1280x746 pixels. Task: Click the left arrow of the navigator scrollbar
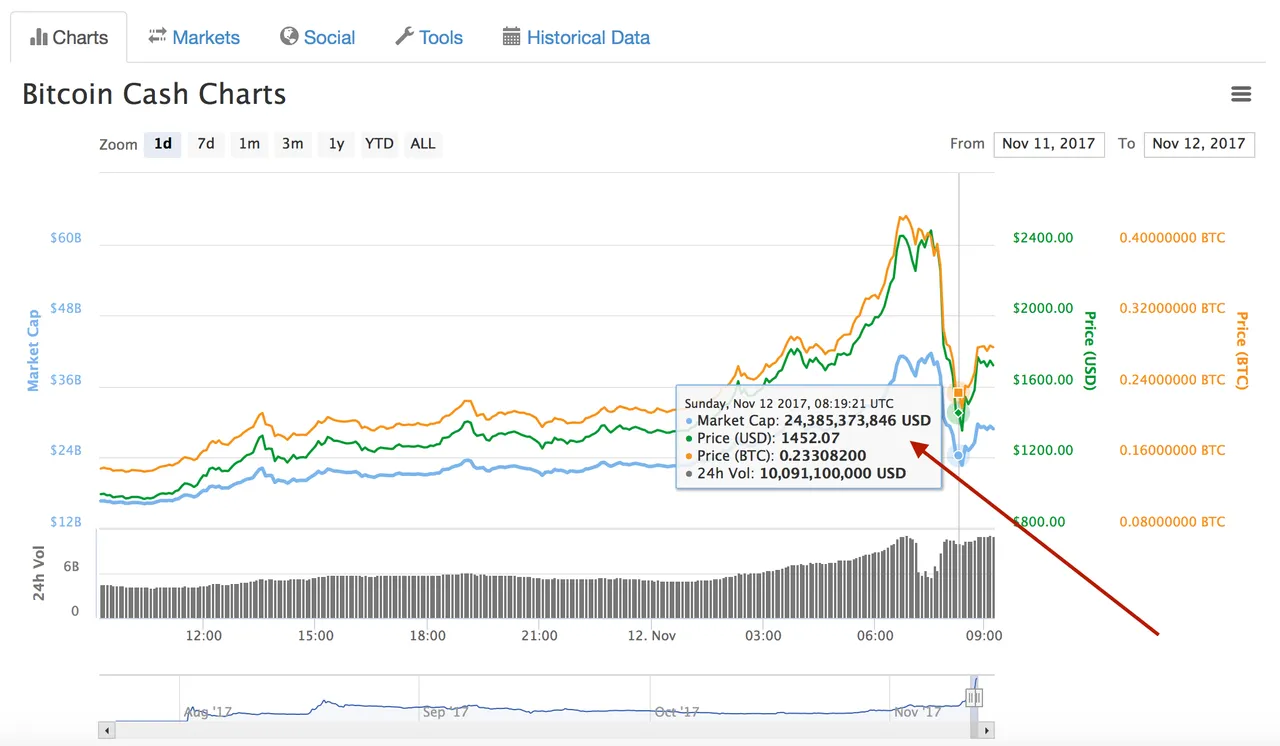point(105,732)
